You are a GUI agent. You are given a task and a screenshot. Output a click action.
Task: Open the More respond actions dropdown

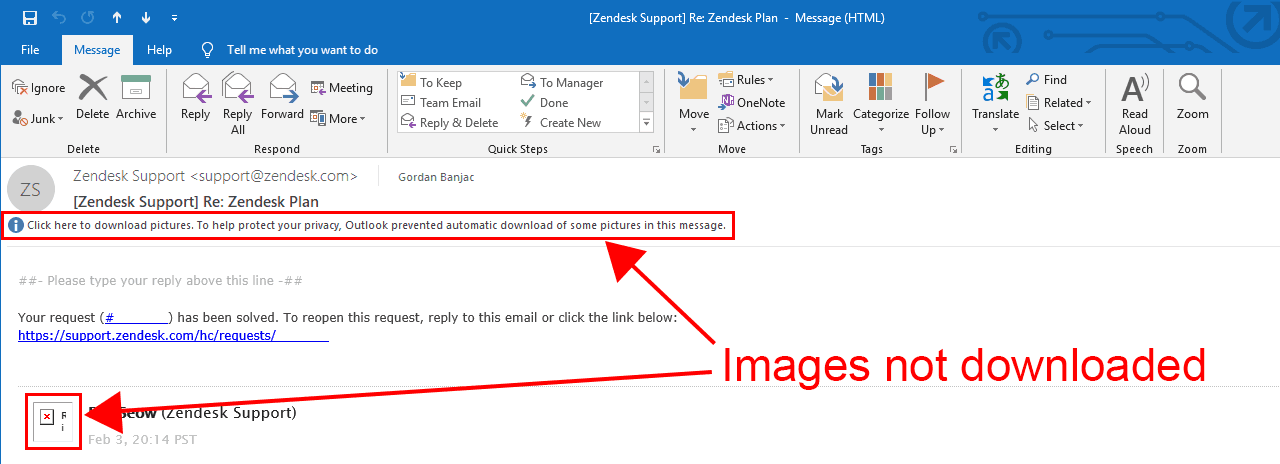[x=338, y=118]
